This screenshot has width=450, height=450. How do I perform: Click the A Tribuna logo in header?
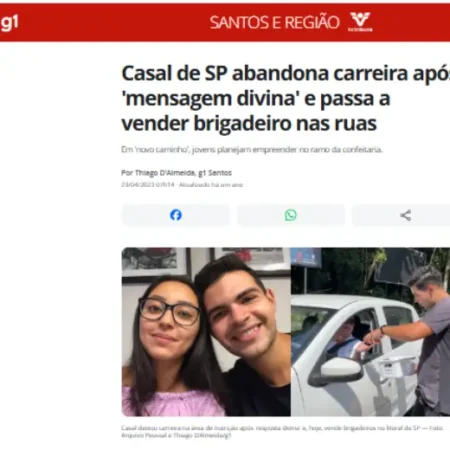[x=360, y=22]
